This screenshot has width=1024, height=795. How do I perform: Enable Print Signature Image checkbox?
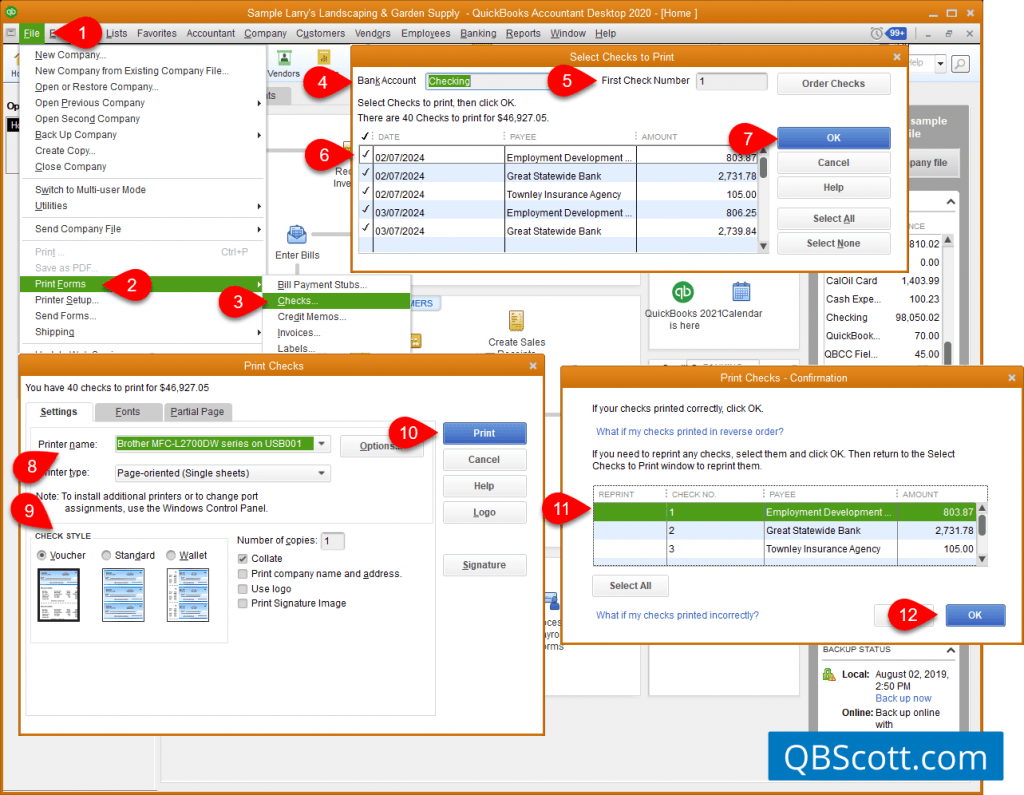coord(243,604)
